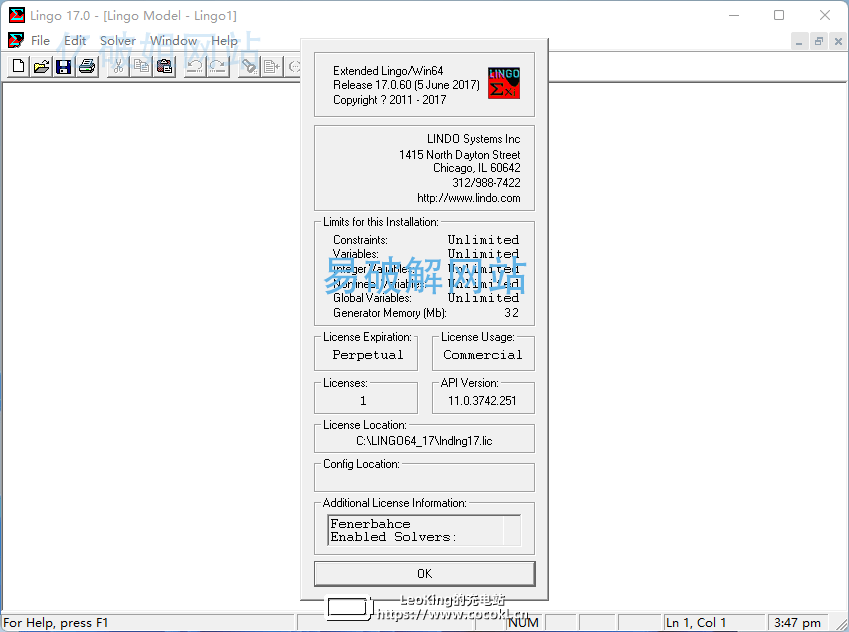The width and height of the screenshot is (849, 632).
Task: Click the Print toolbar icon
Action: [x=87, y=67]
